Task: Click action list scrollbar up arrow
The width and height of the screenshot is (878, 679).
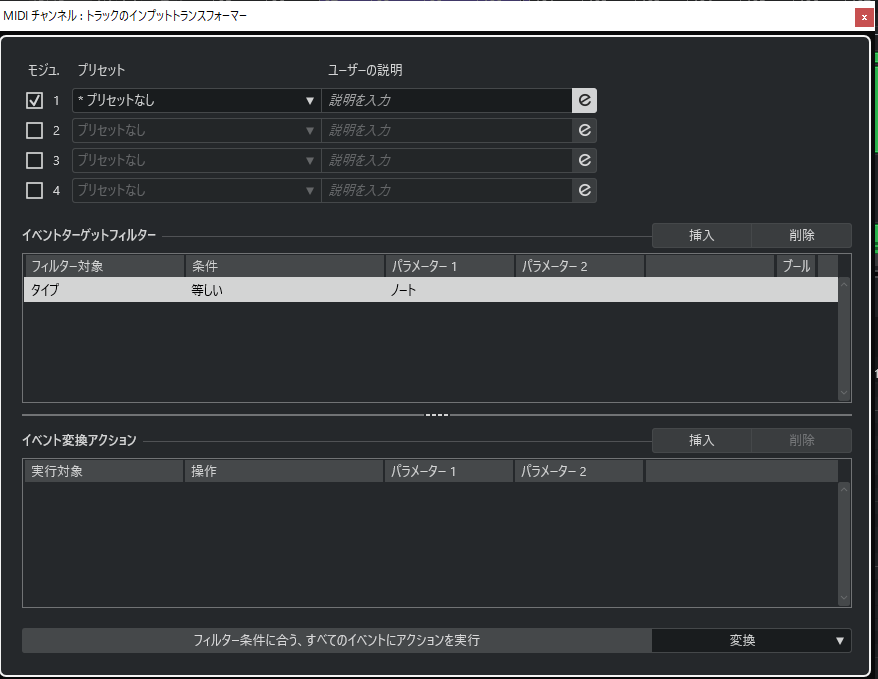Action: pyautogui.click(x=844, y=489)
